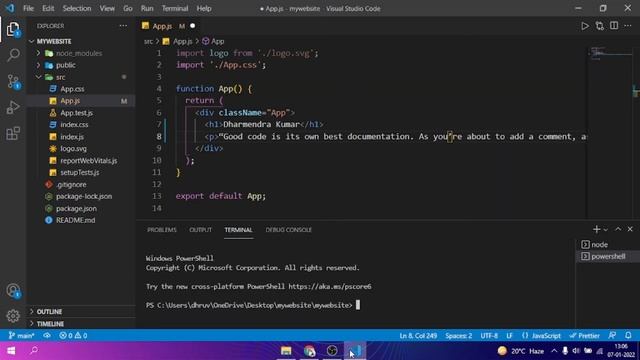This screenshot has height=360, width=640.
Task: Open the feedback icon in status bar
Action: click(612, 336)
